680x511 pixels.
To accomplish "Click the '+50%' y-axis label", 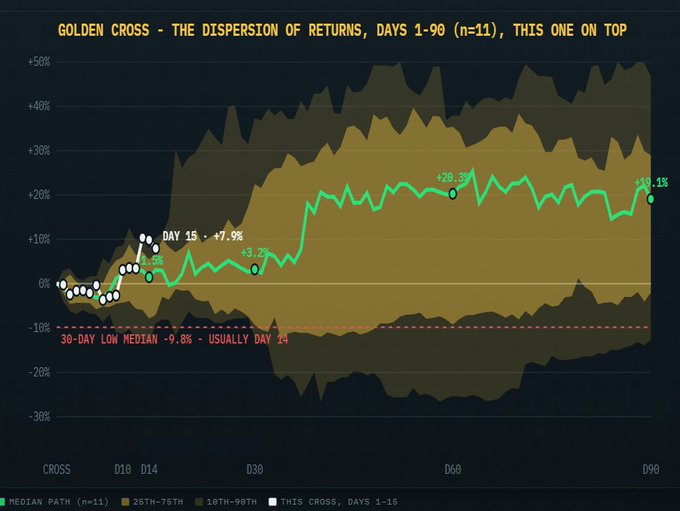I will (x=39, y=62).
